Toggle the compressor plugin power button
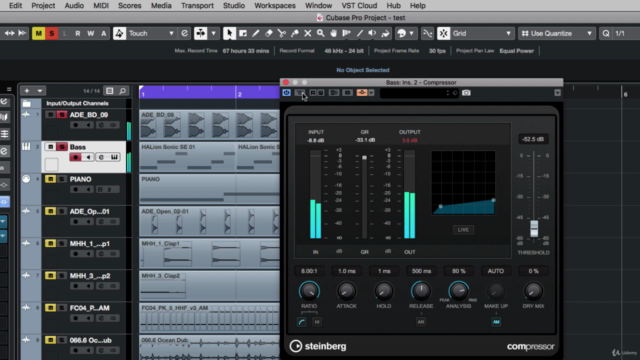 point(287,93)
